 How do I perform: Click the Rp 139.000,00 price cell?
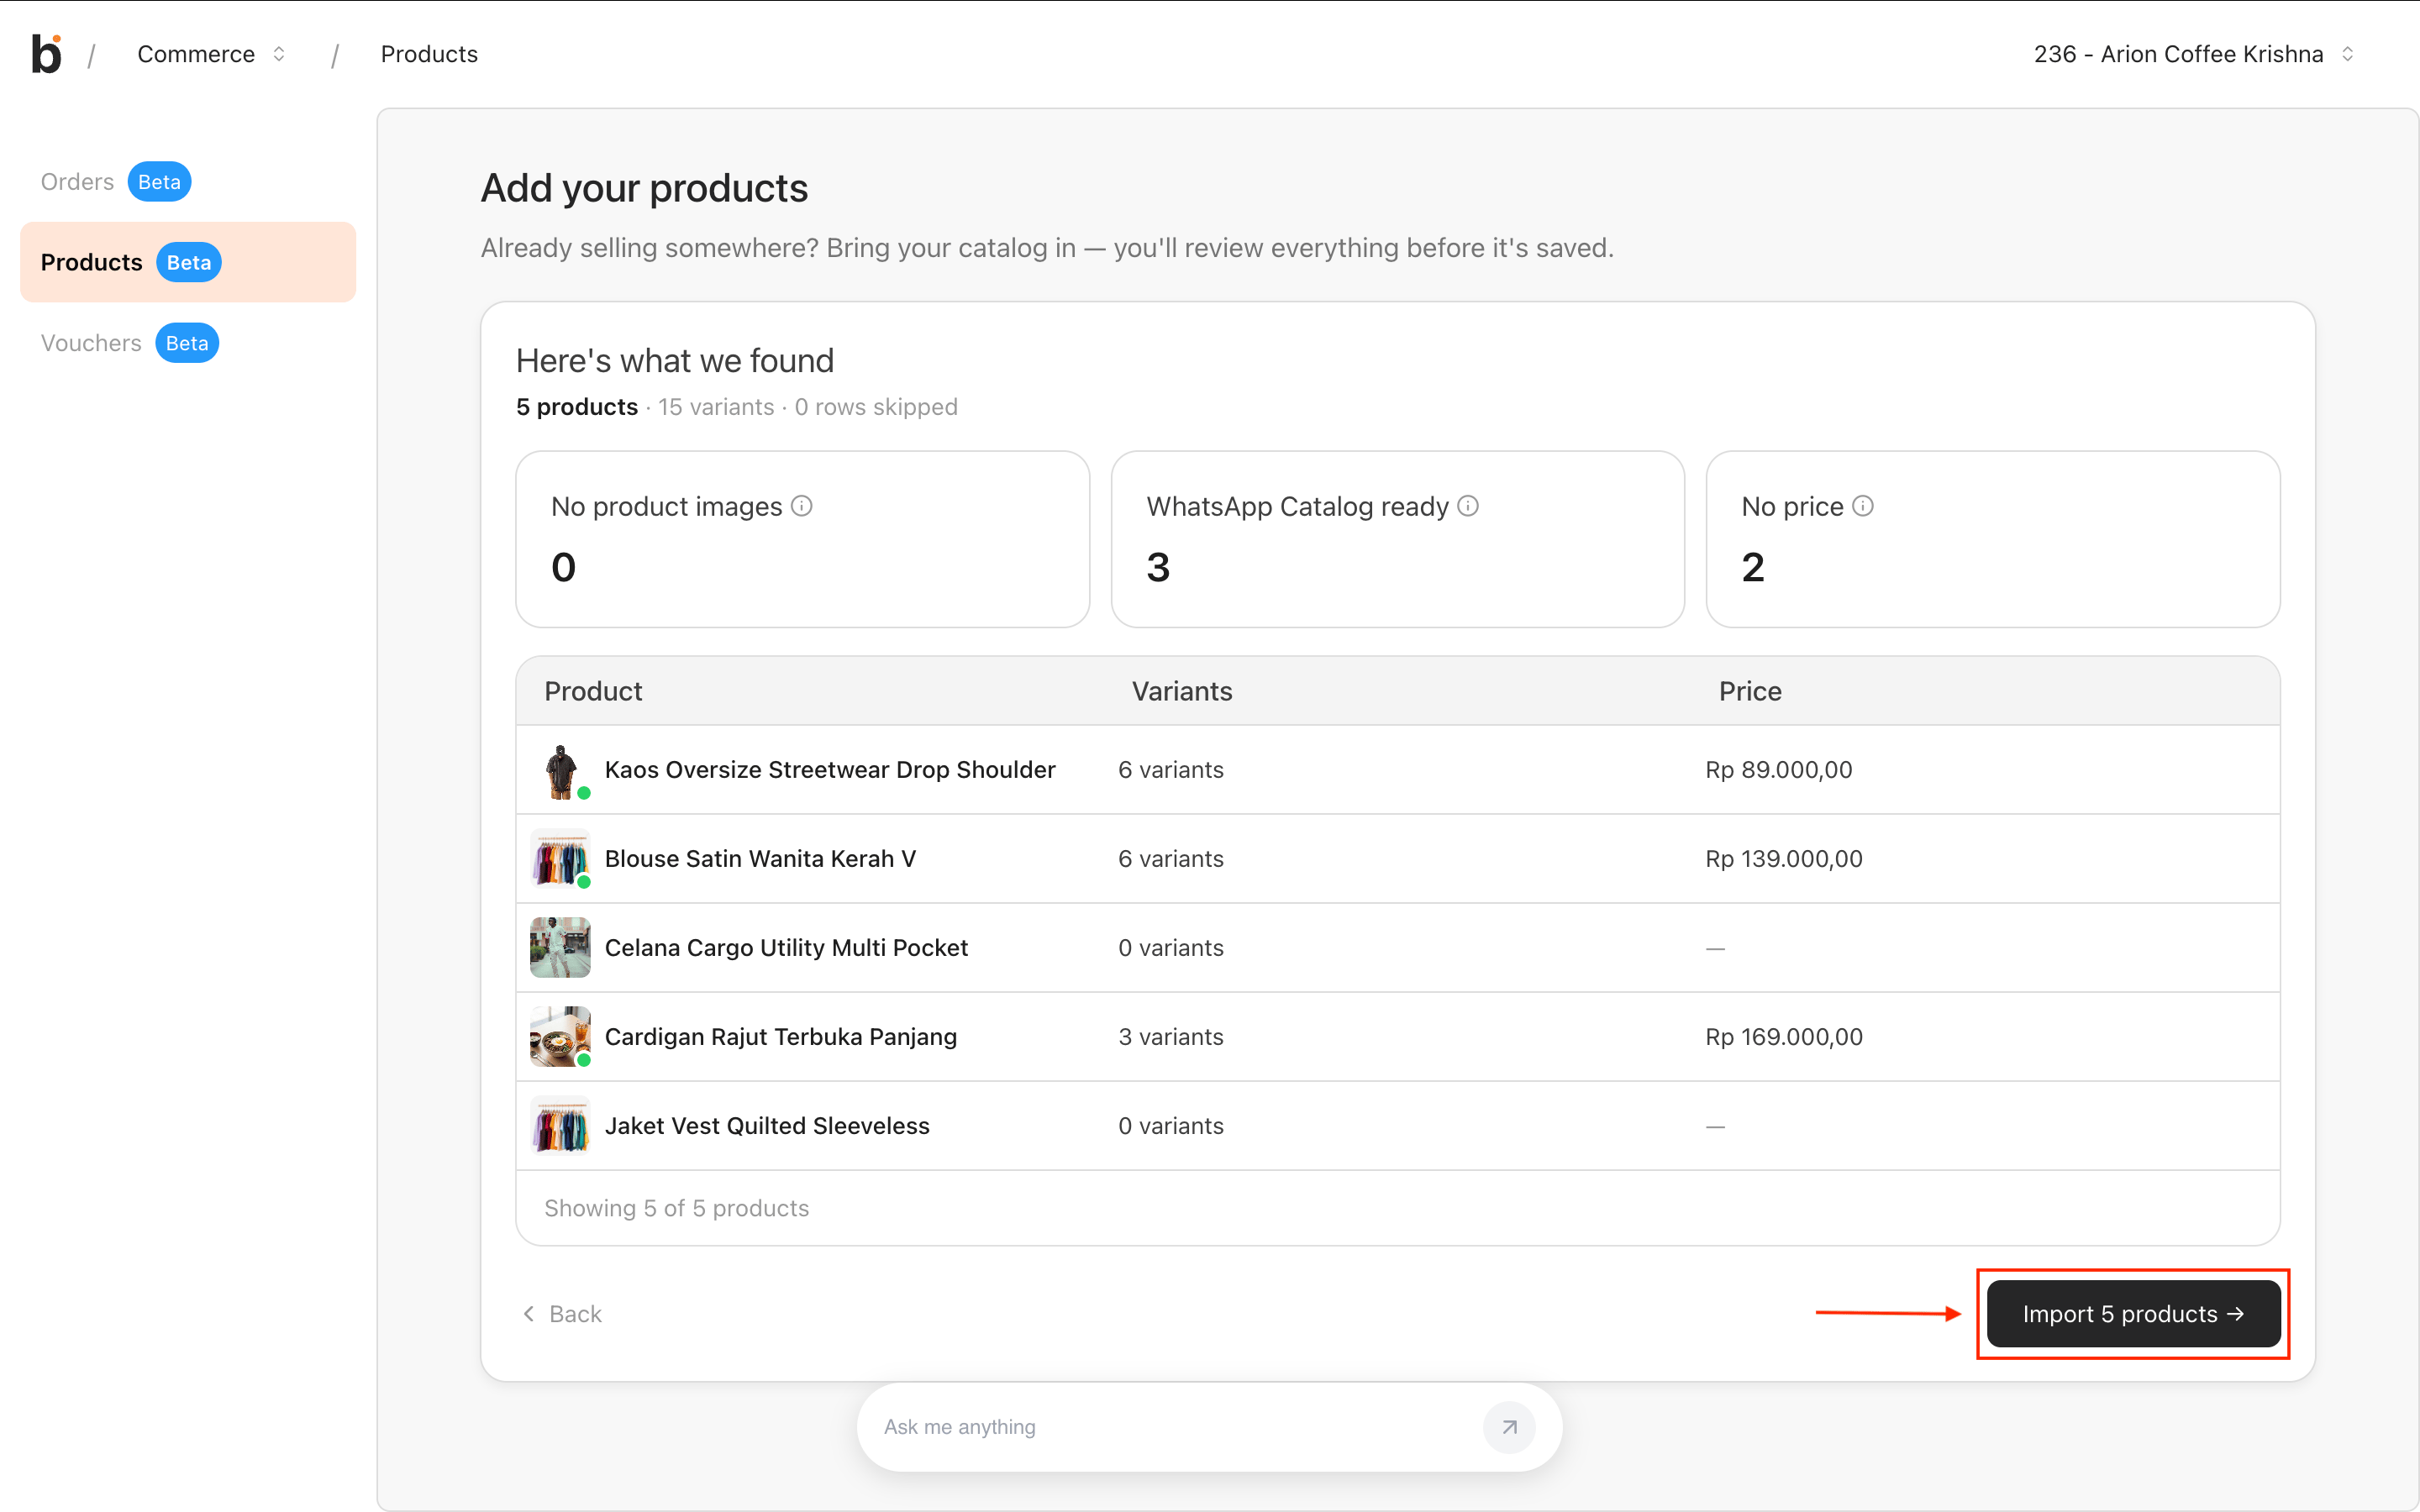(x=1784, y=859)
